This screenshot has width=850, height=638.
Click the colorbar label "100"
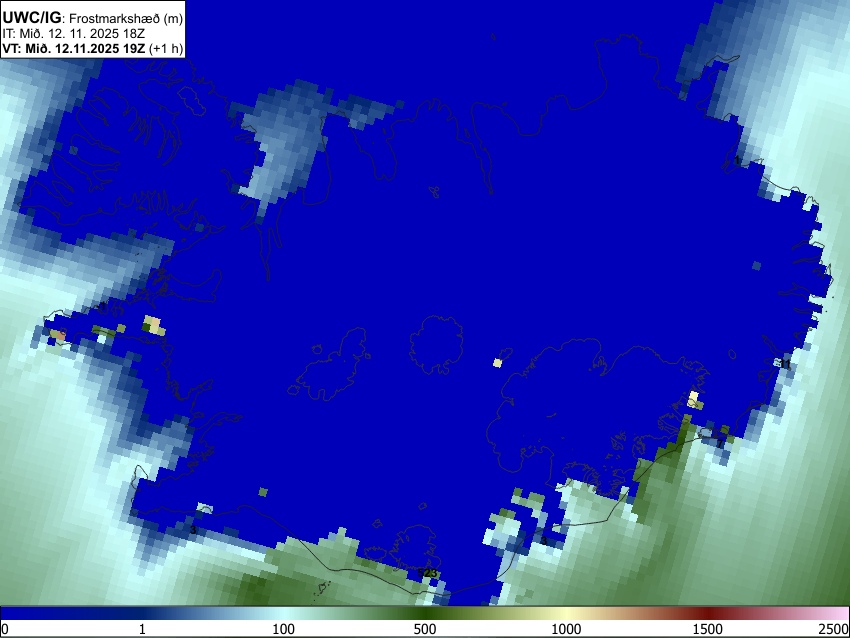point(283,629)
